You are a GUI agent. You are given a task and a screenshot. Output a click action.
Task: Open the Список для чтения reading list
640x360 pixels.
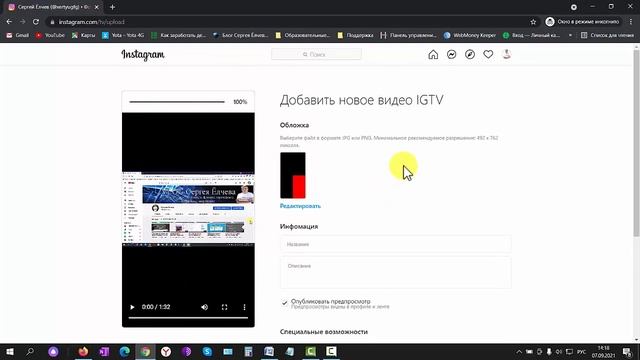(607, 35)
